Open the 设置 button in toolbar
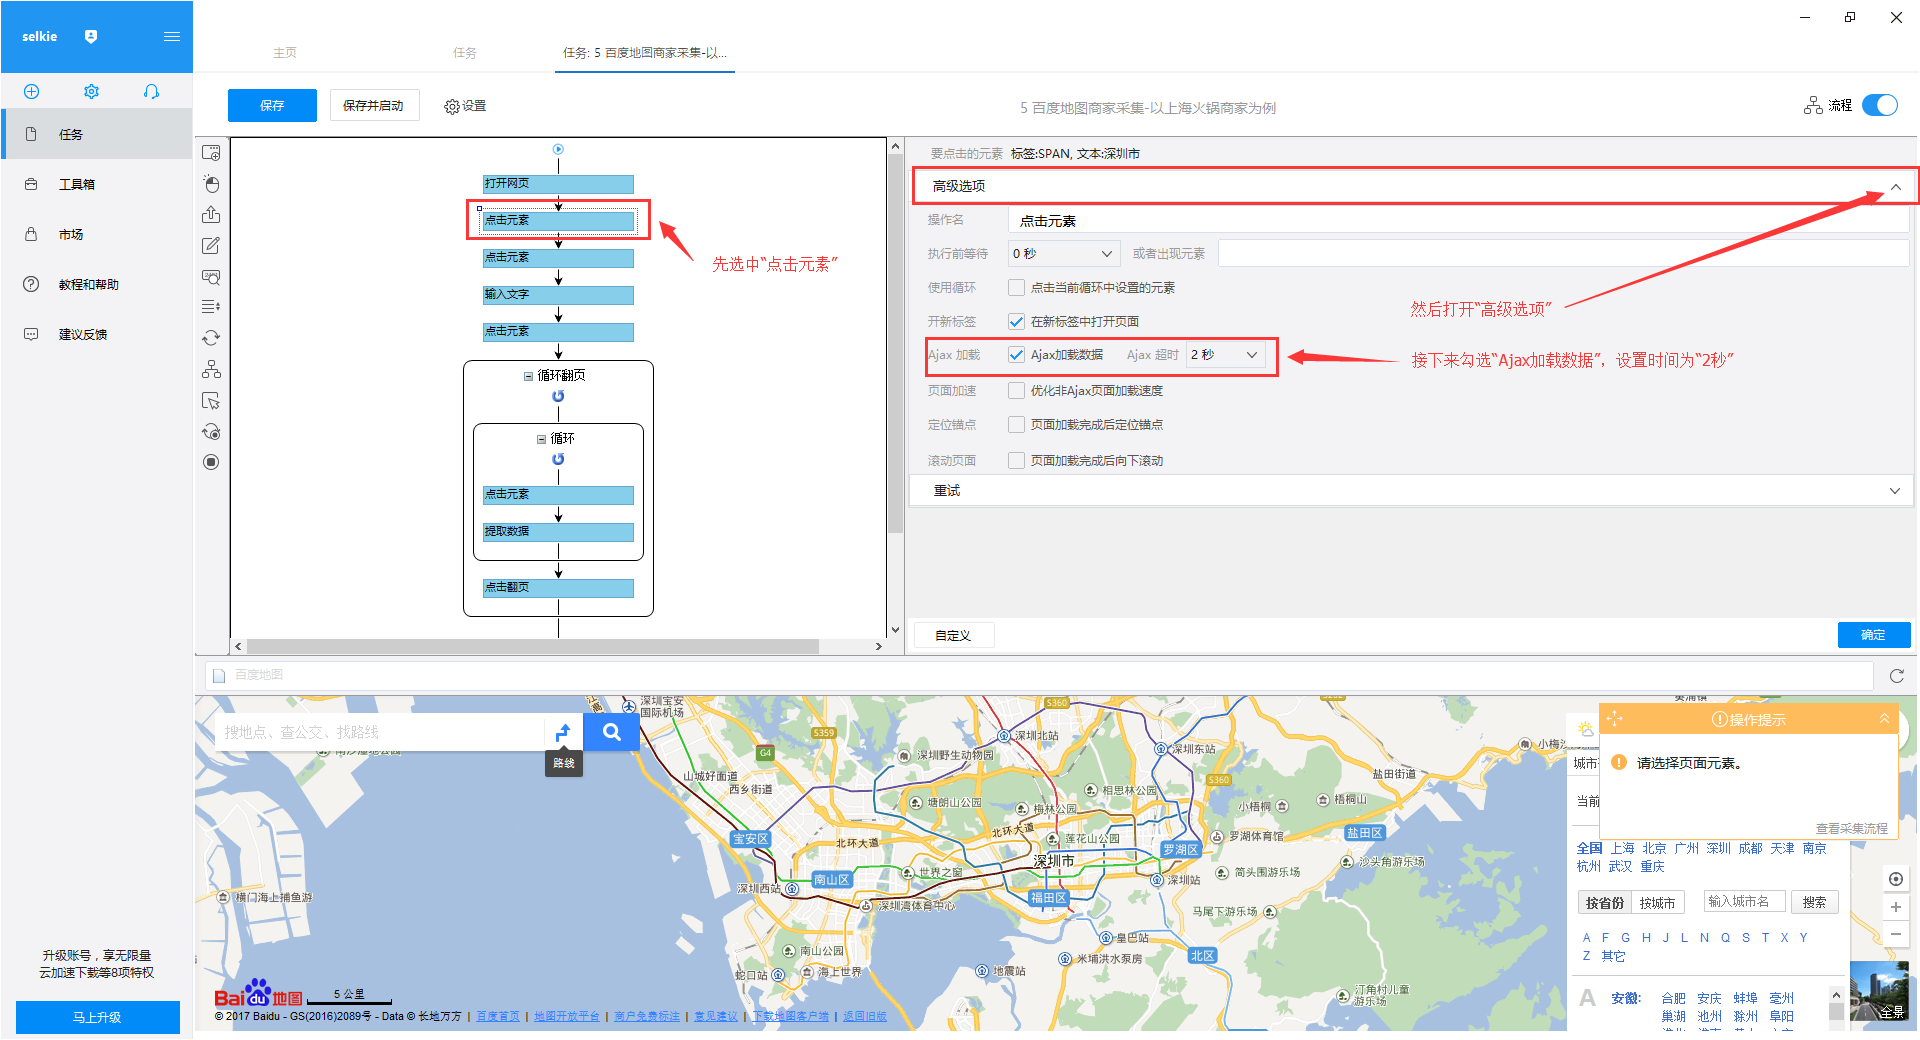Screen dimensions: 1920x1040 pyautogui.click(x=465, y=106)
